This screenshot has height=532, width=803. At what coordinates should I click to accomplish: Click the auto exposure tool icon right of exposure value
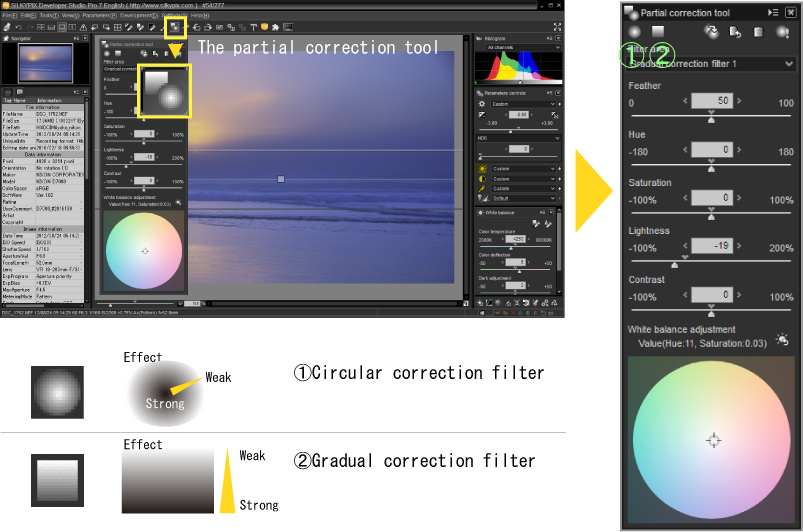click(x=555, y=115)
